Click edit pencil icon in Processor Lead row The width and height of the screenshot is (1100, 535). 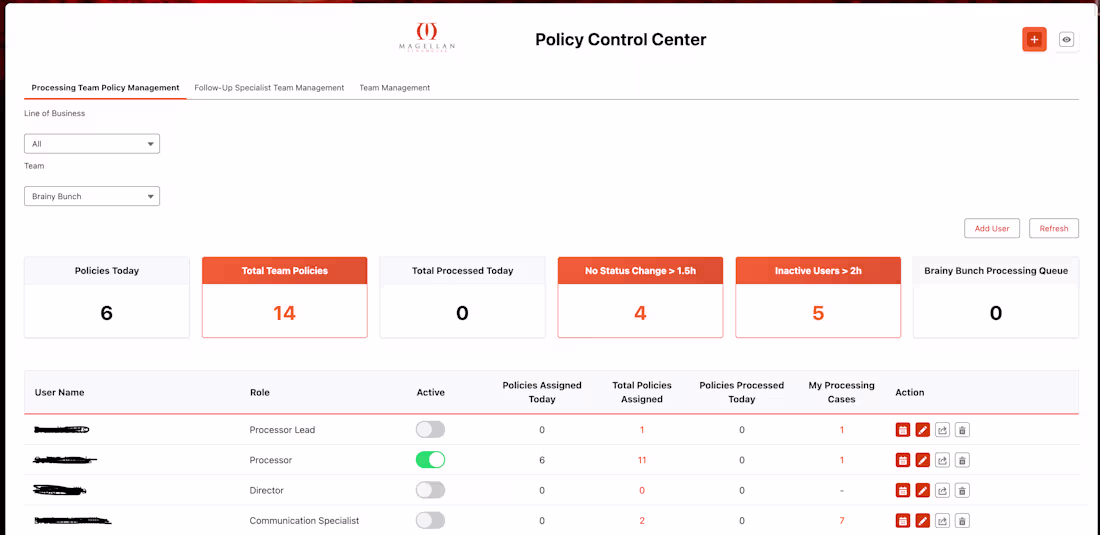[x=923, y=430]
